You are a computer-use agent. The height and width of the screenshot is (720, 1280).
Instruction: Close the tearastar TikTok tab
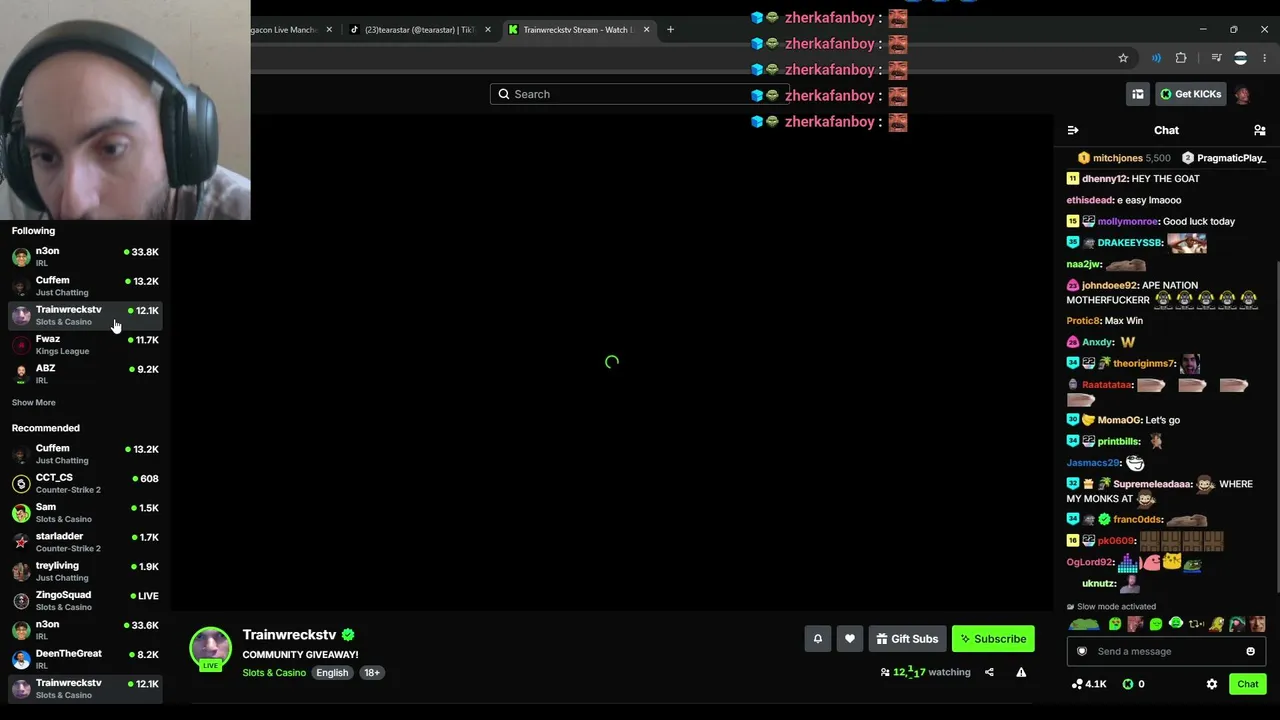pos(487,29)
